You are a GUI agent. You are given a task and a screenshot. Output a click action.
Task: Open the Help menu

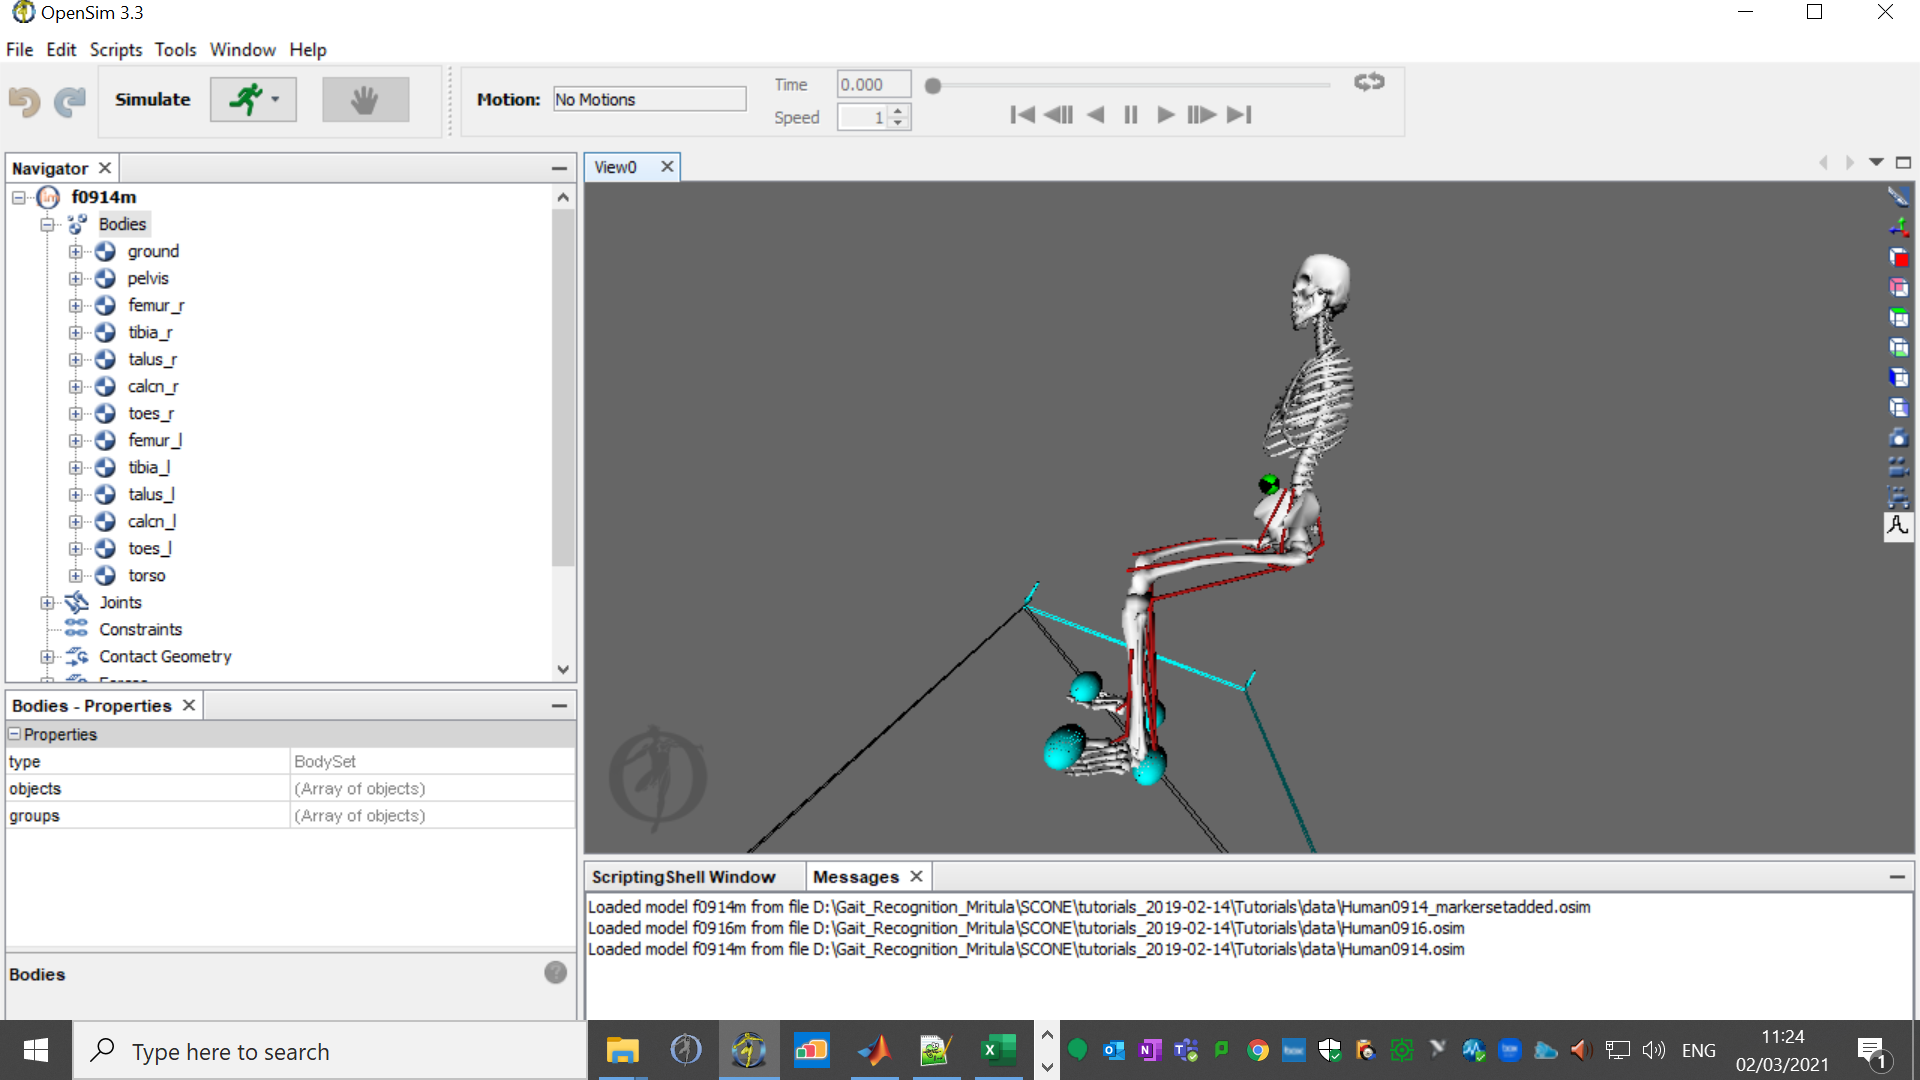point(308,49)
